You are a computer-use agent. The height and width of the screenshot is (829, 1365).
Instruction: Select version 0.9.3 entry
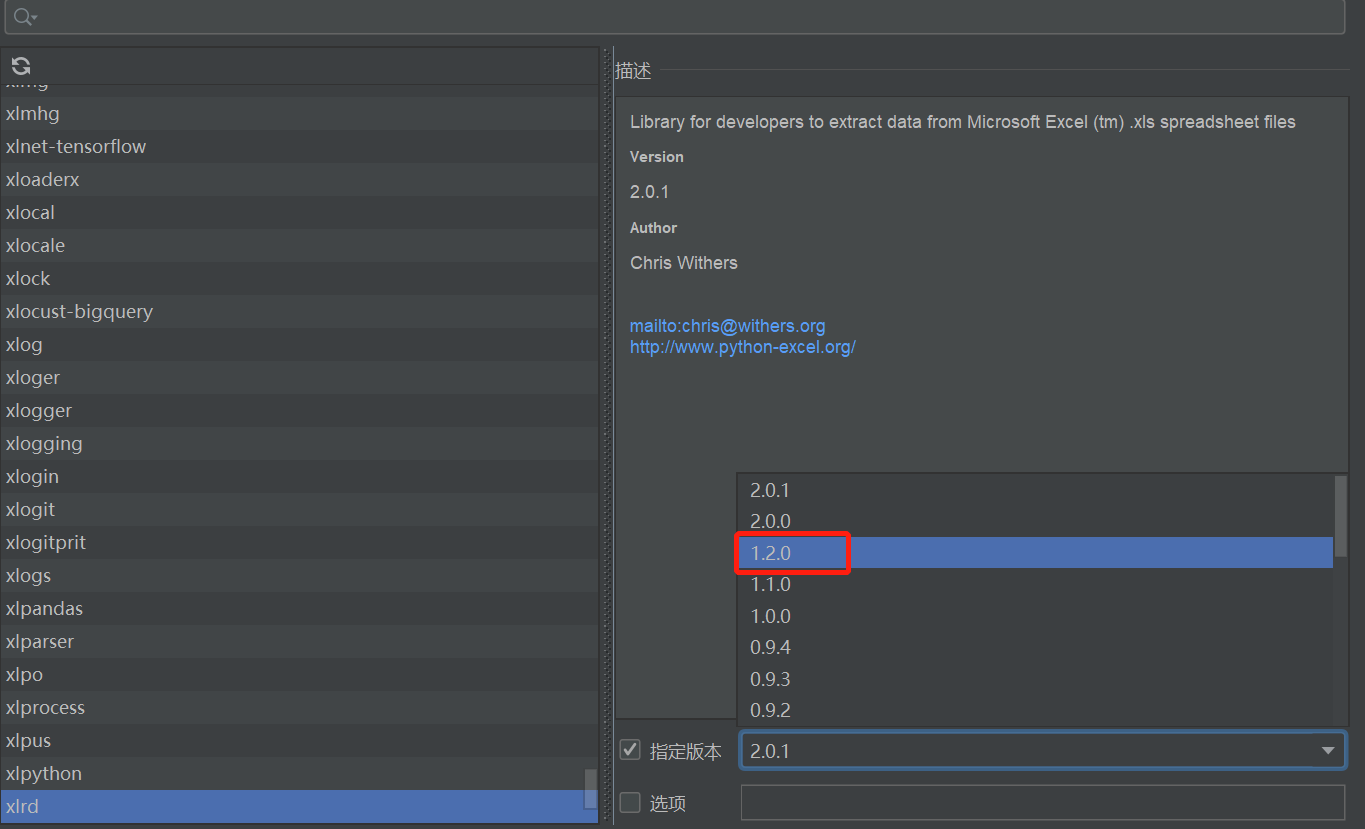1035,679
